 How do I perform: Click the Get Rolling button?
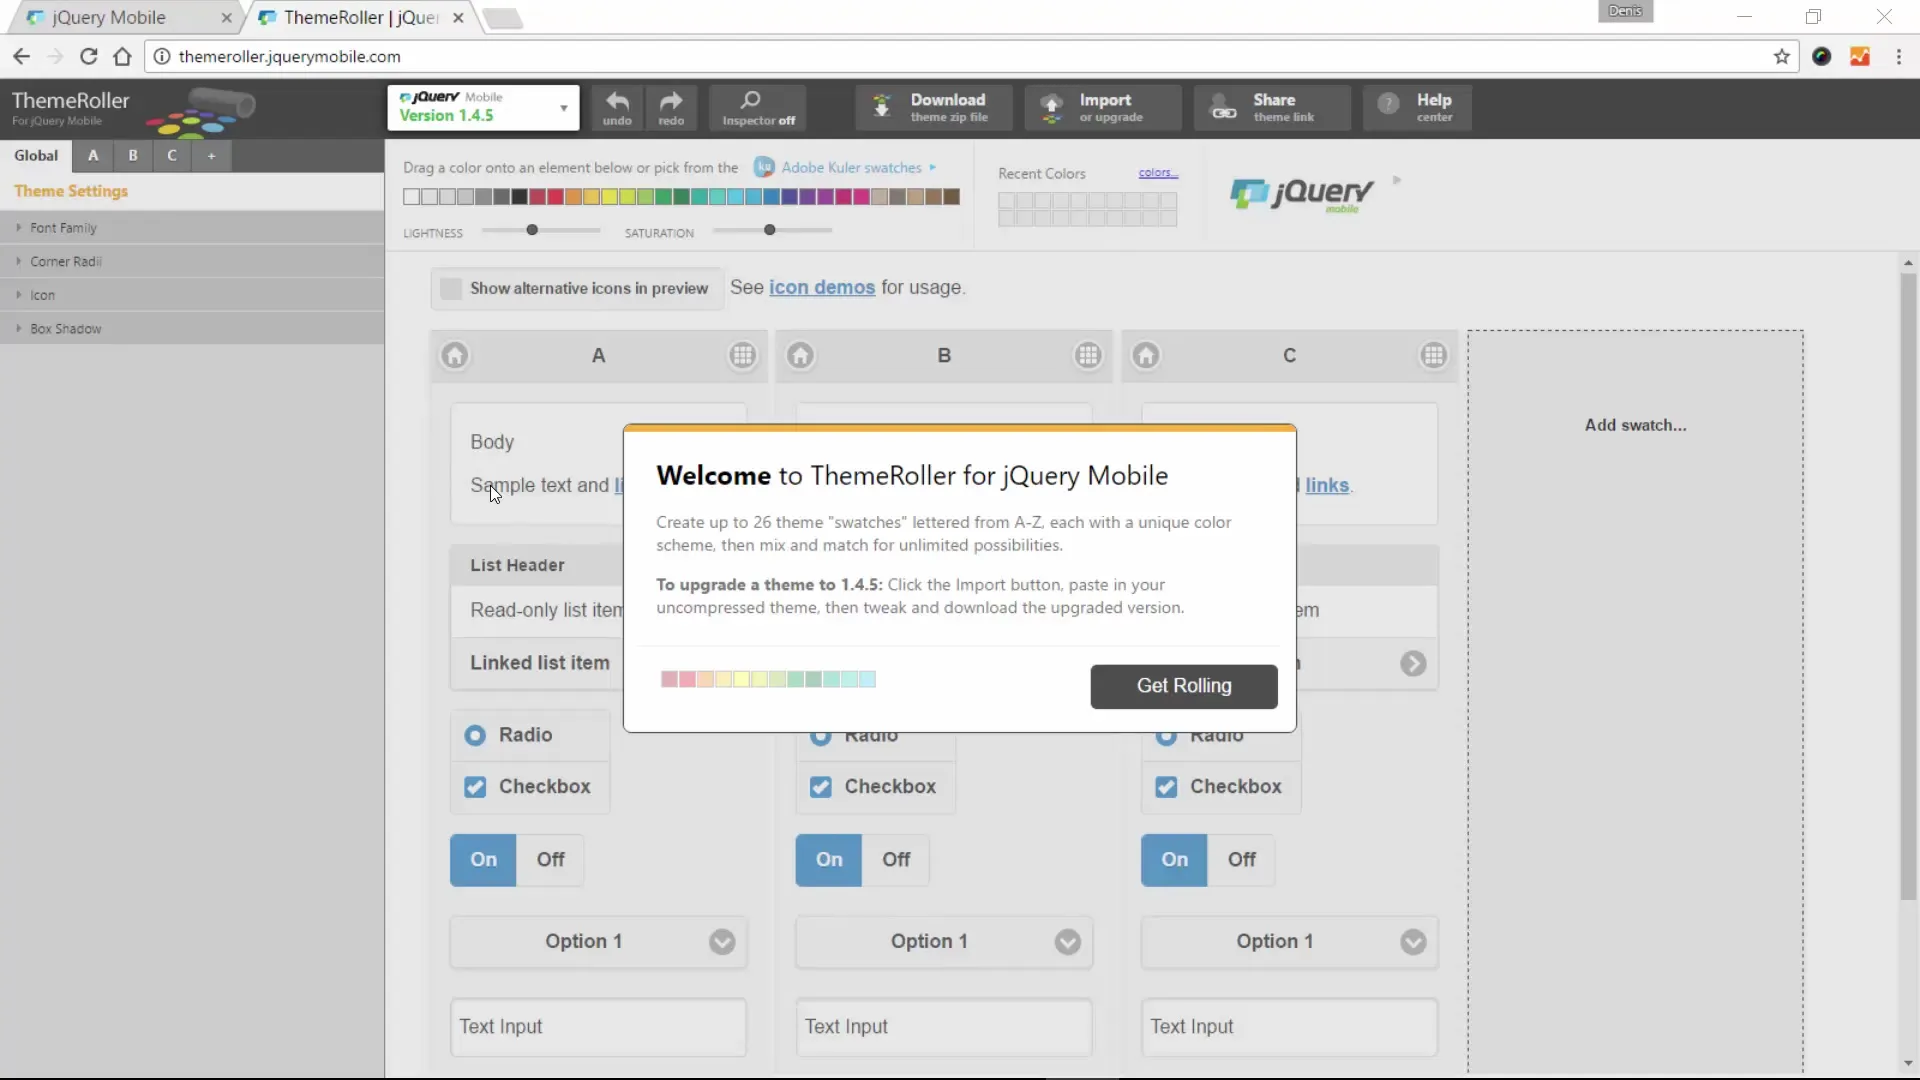pos(1184,686)
